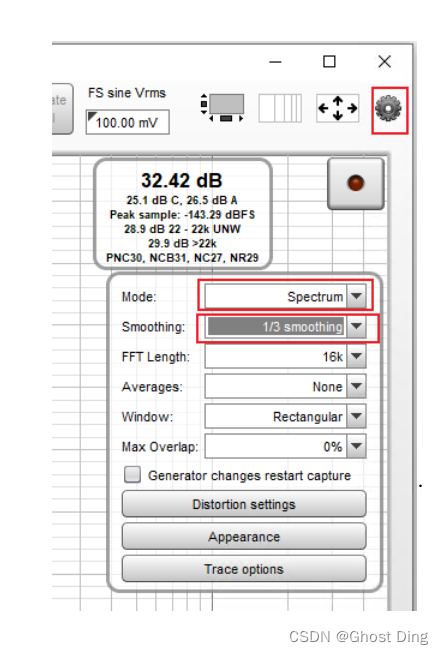Maximize the window
The width and height of the screenshot is (443, 655).
(329, 61)
